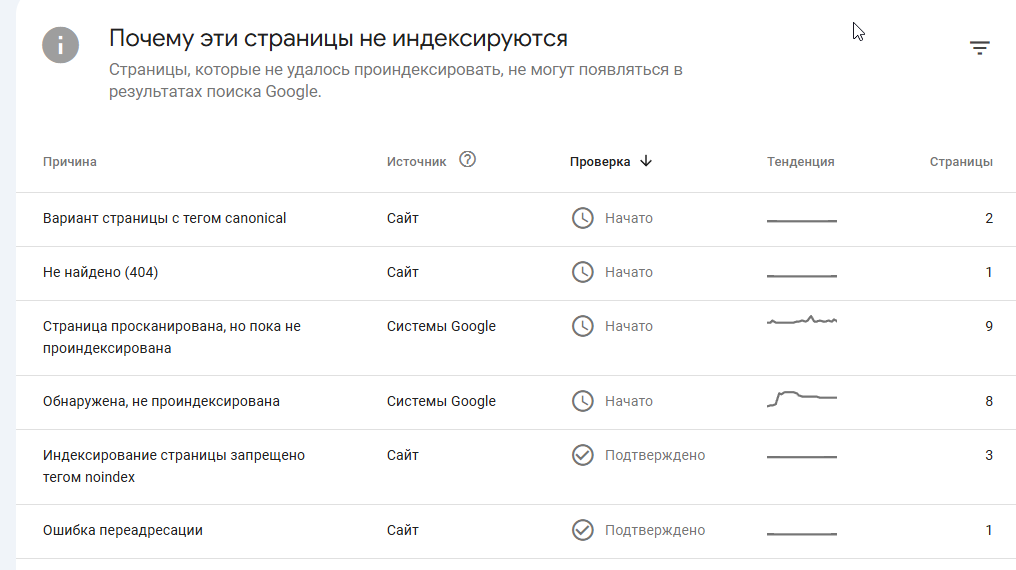1016x570 pixels.
Task: Click checkmark icon in noindex row
Action: coord(582,455)
